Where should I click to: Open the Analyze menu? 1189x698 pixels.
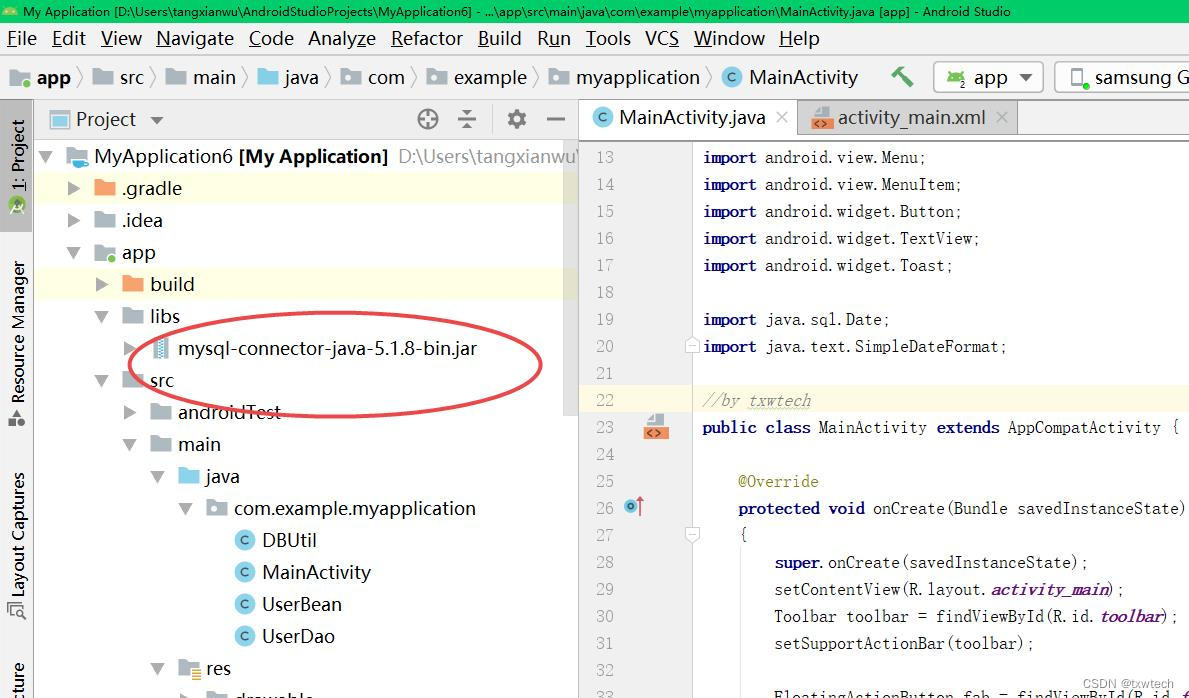pyautogui.click(x=342, y=39)
